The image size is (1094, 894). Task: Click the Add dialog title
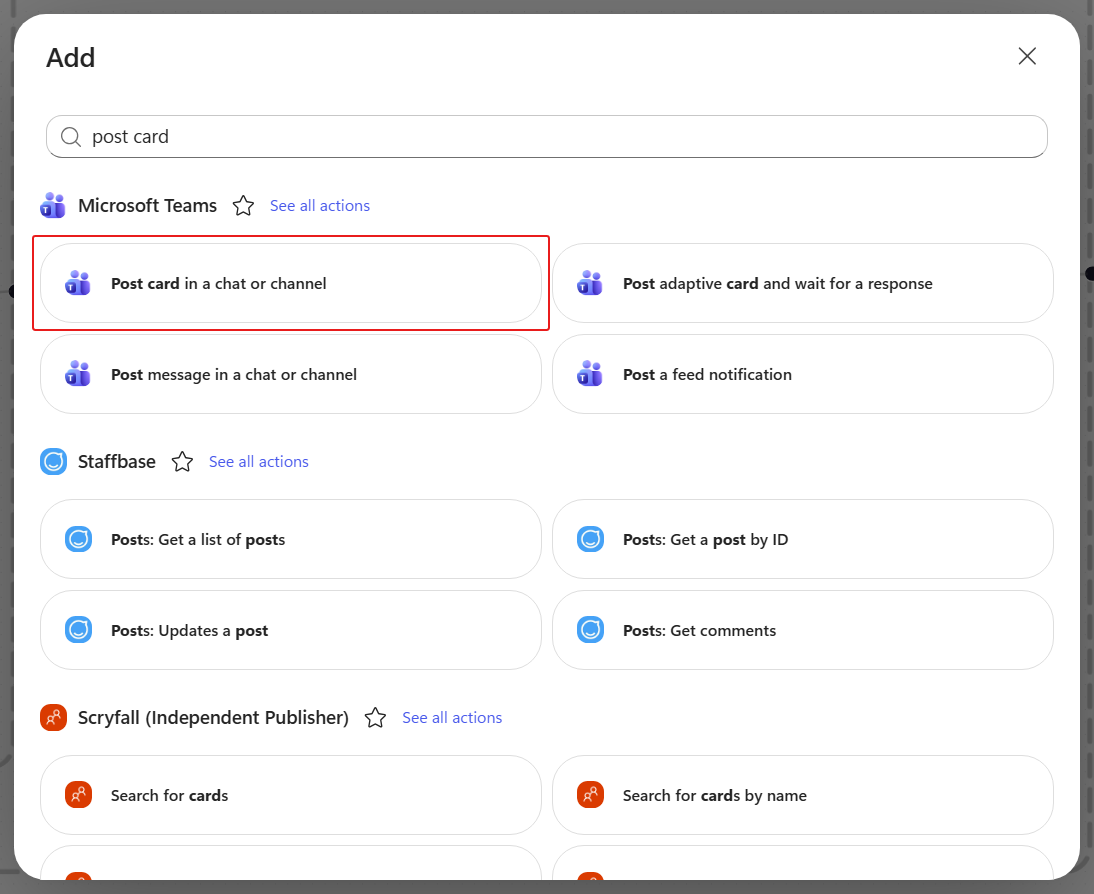point(70,58)
